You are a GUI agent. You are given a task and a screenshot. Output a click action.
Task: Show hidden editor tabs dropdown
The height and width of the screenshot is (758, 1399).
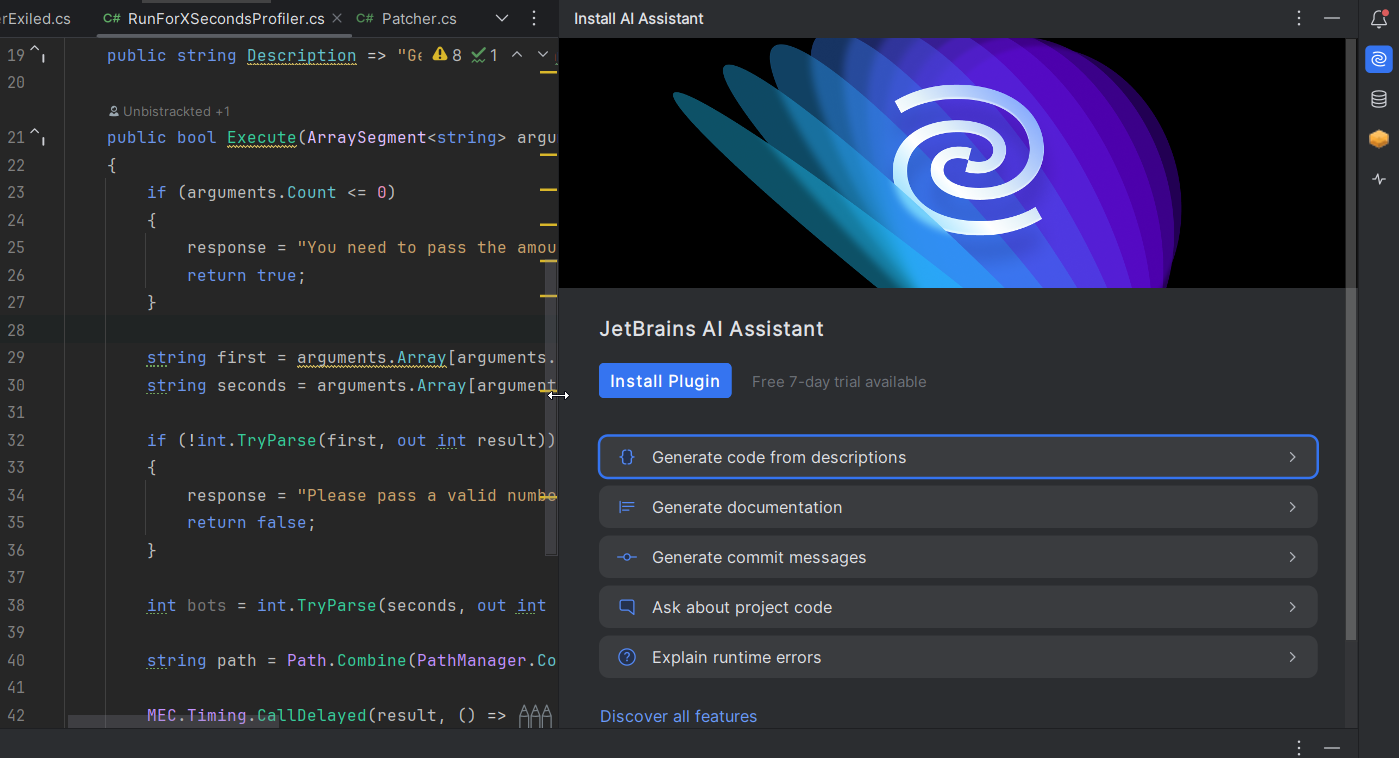point(502,18)
